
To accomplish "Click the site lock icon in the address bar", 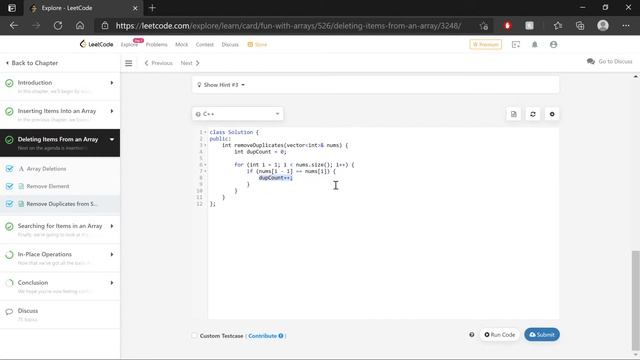I will click(x=105, y=26).
